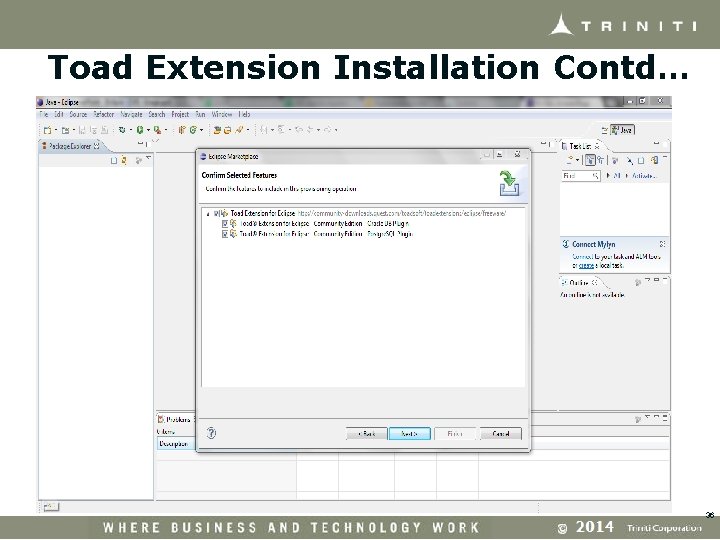Image resolution: width=720 pixels, height=540 pixels.
Task: Click the Problems panel filter icon
Action: [x=638, y=419]
